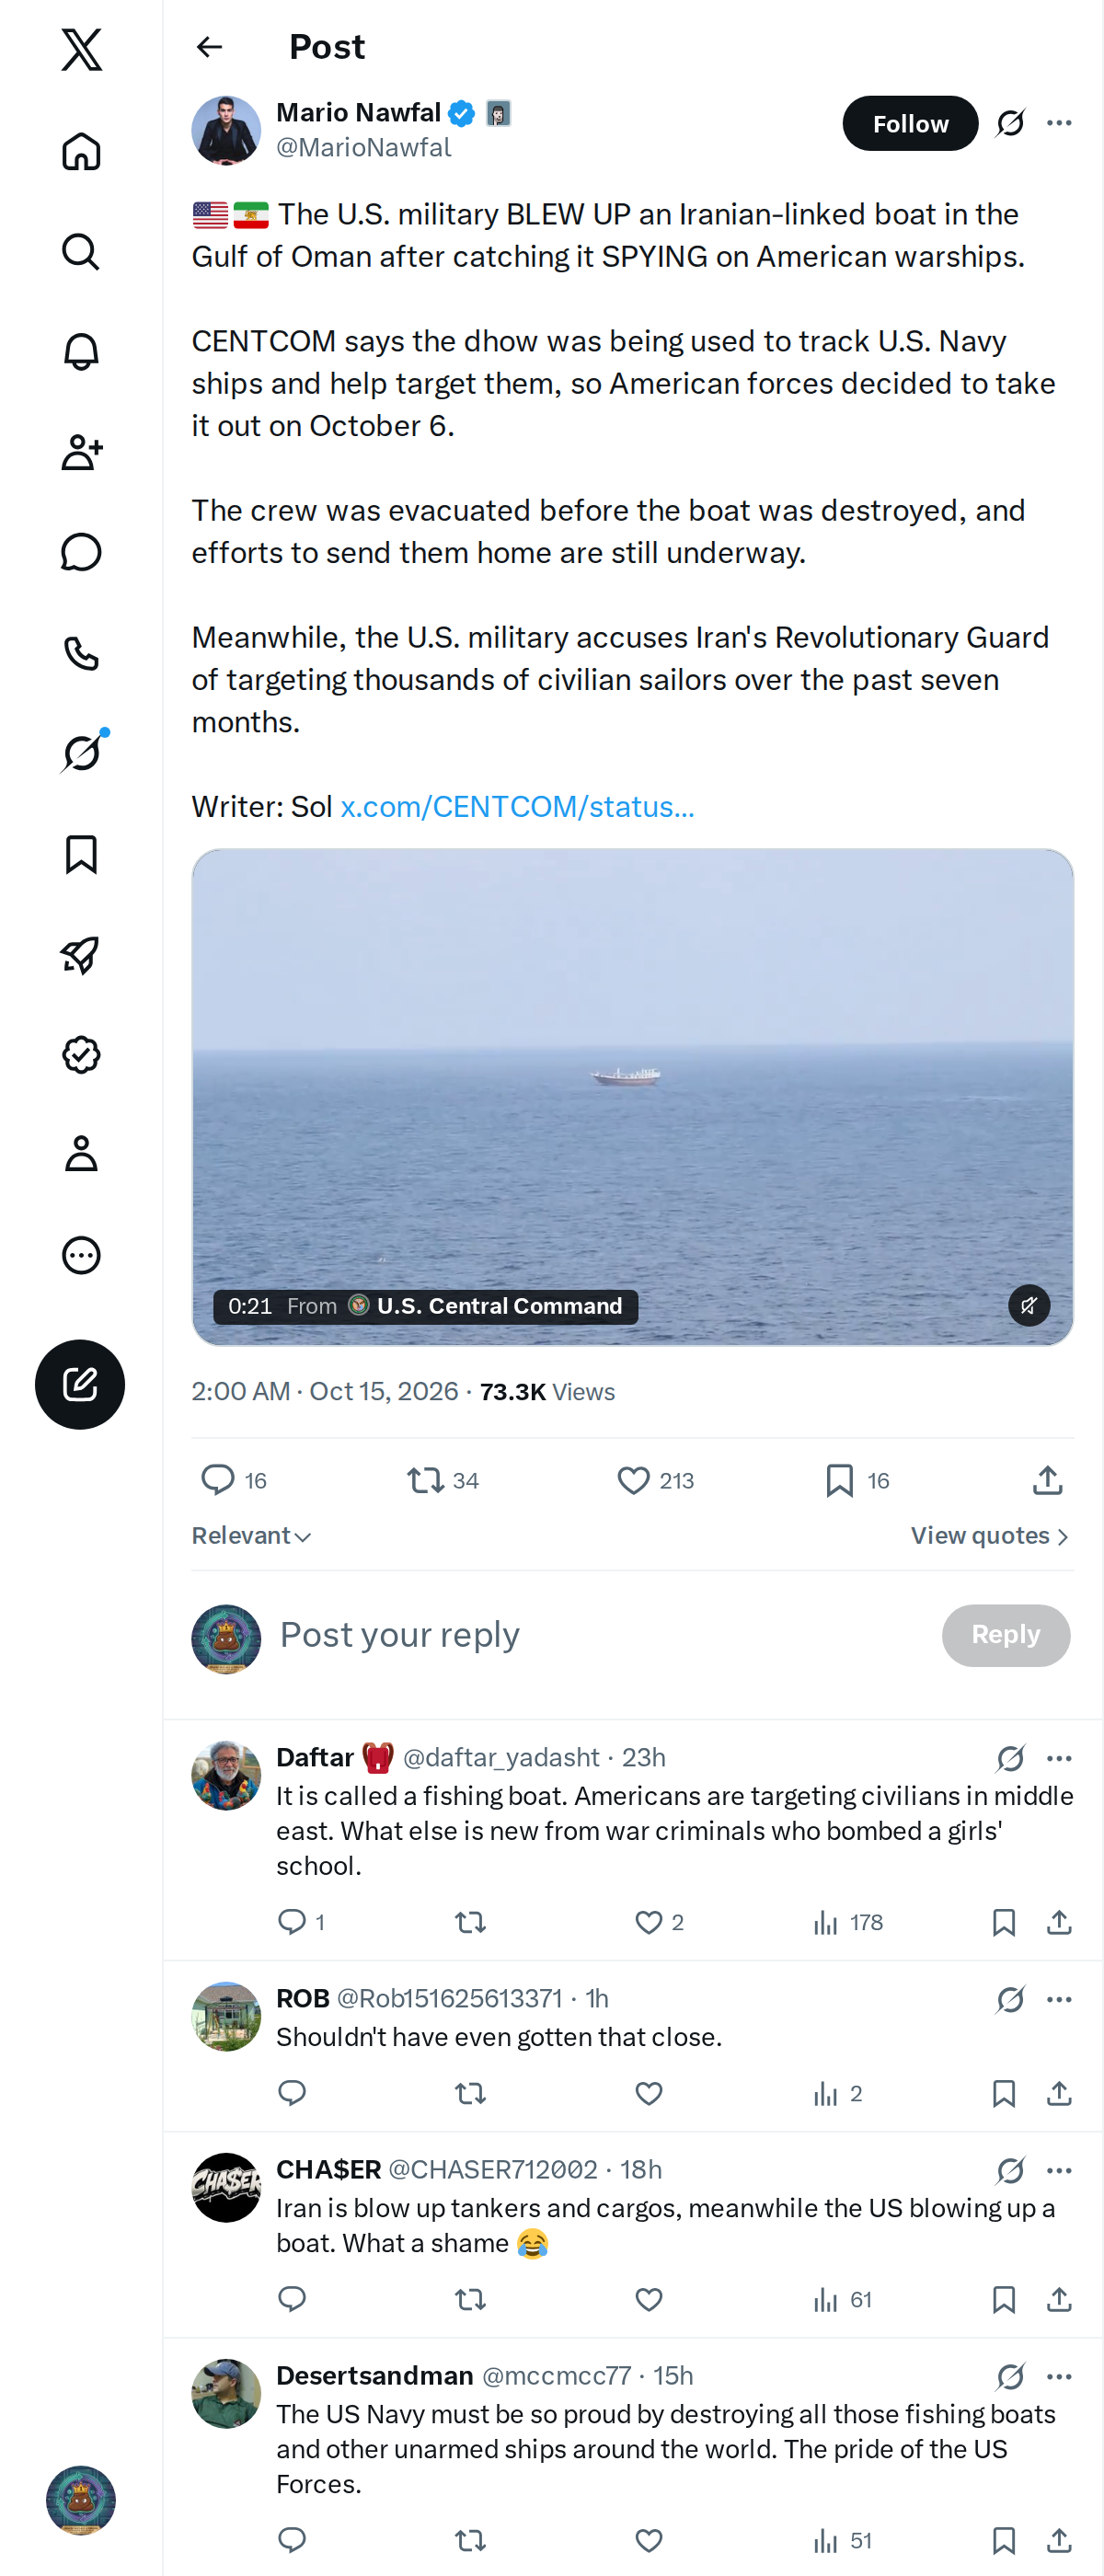Viewport: 1104px width, 2576px height.
Task: Open Search with the magnifier sidebar icon
Action: pos(81,252)
